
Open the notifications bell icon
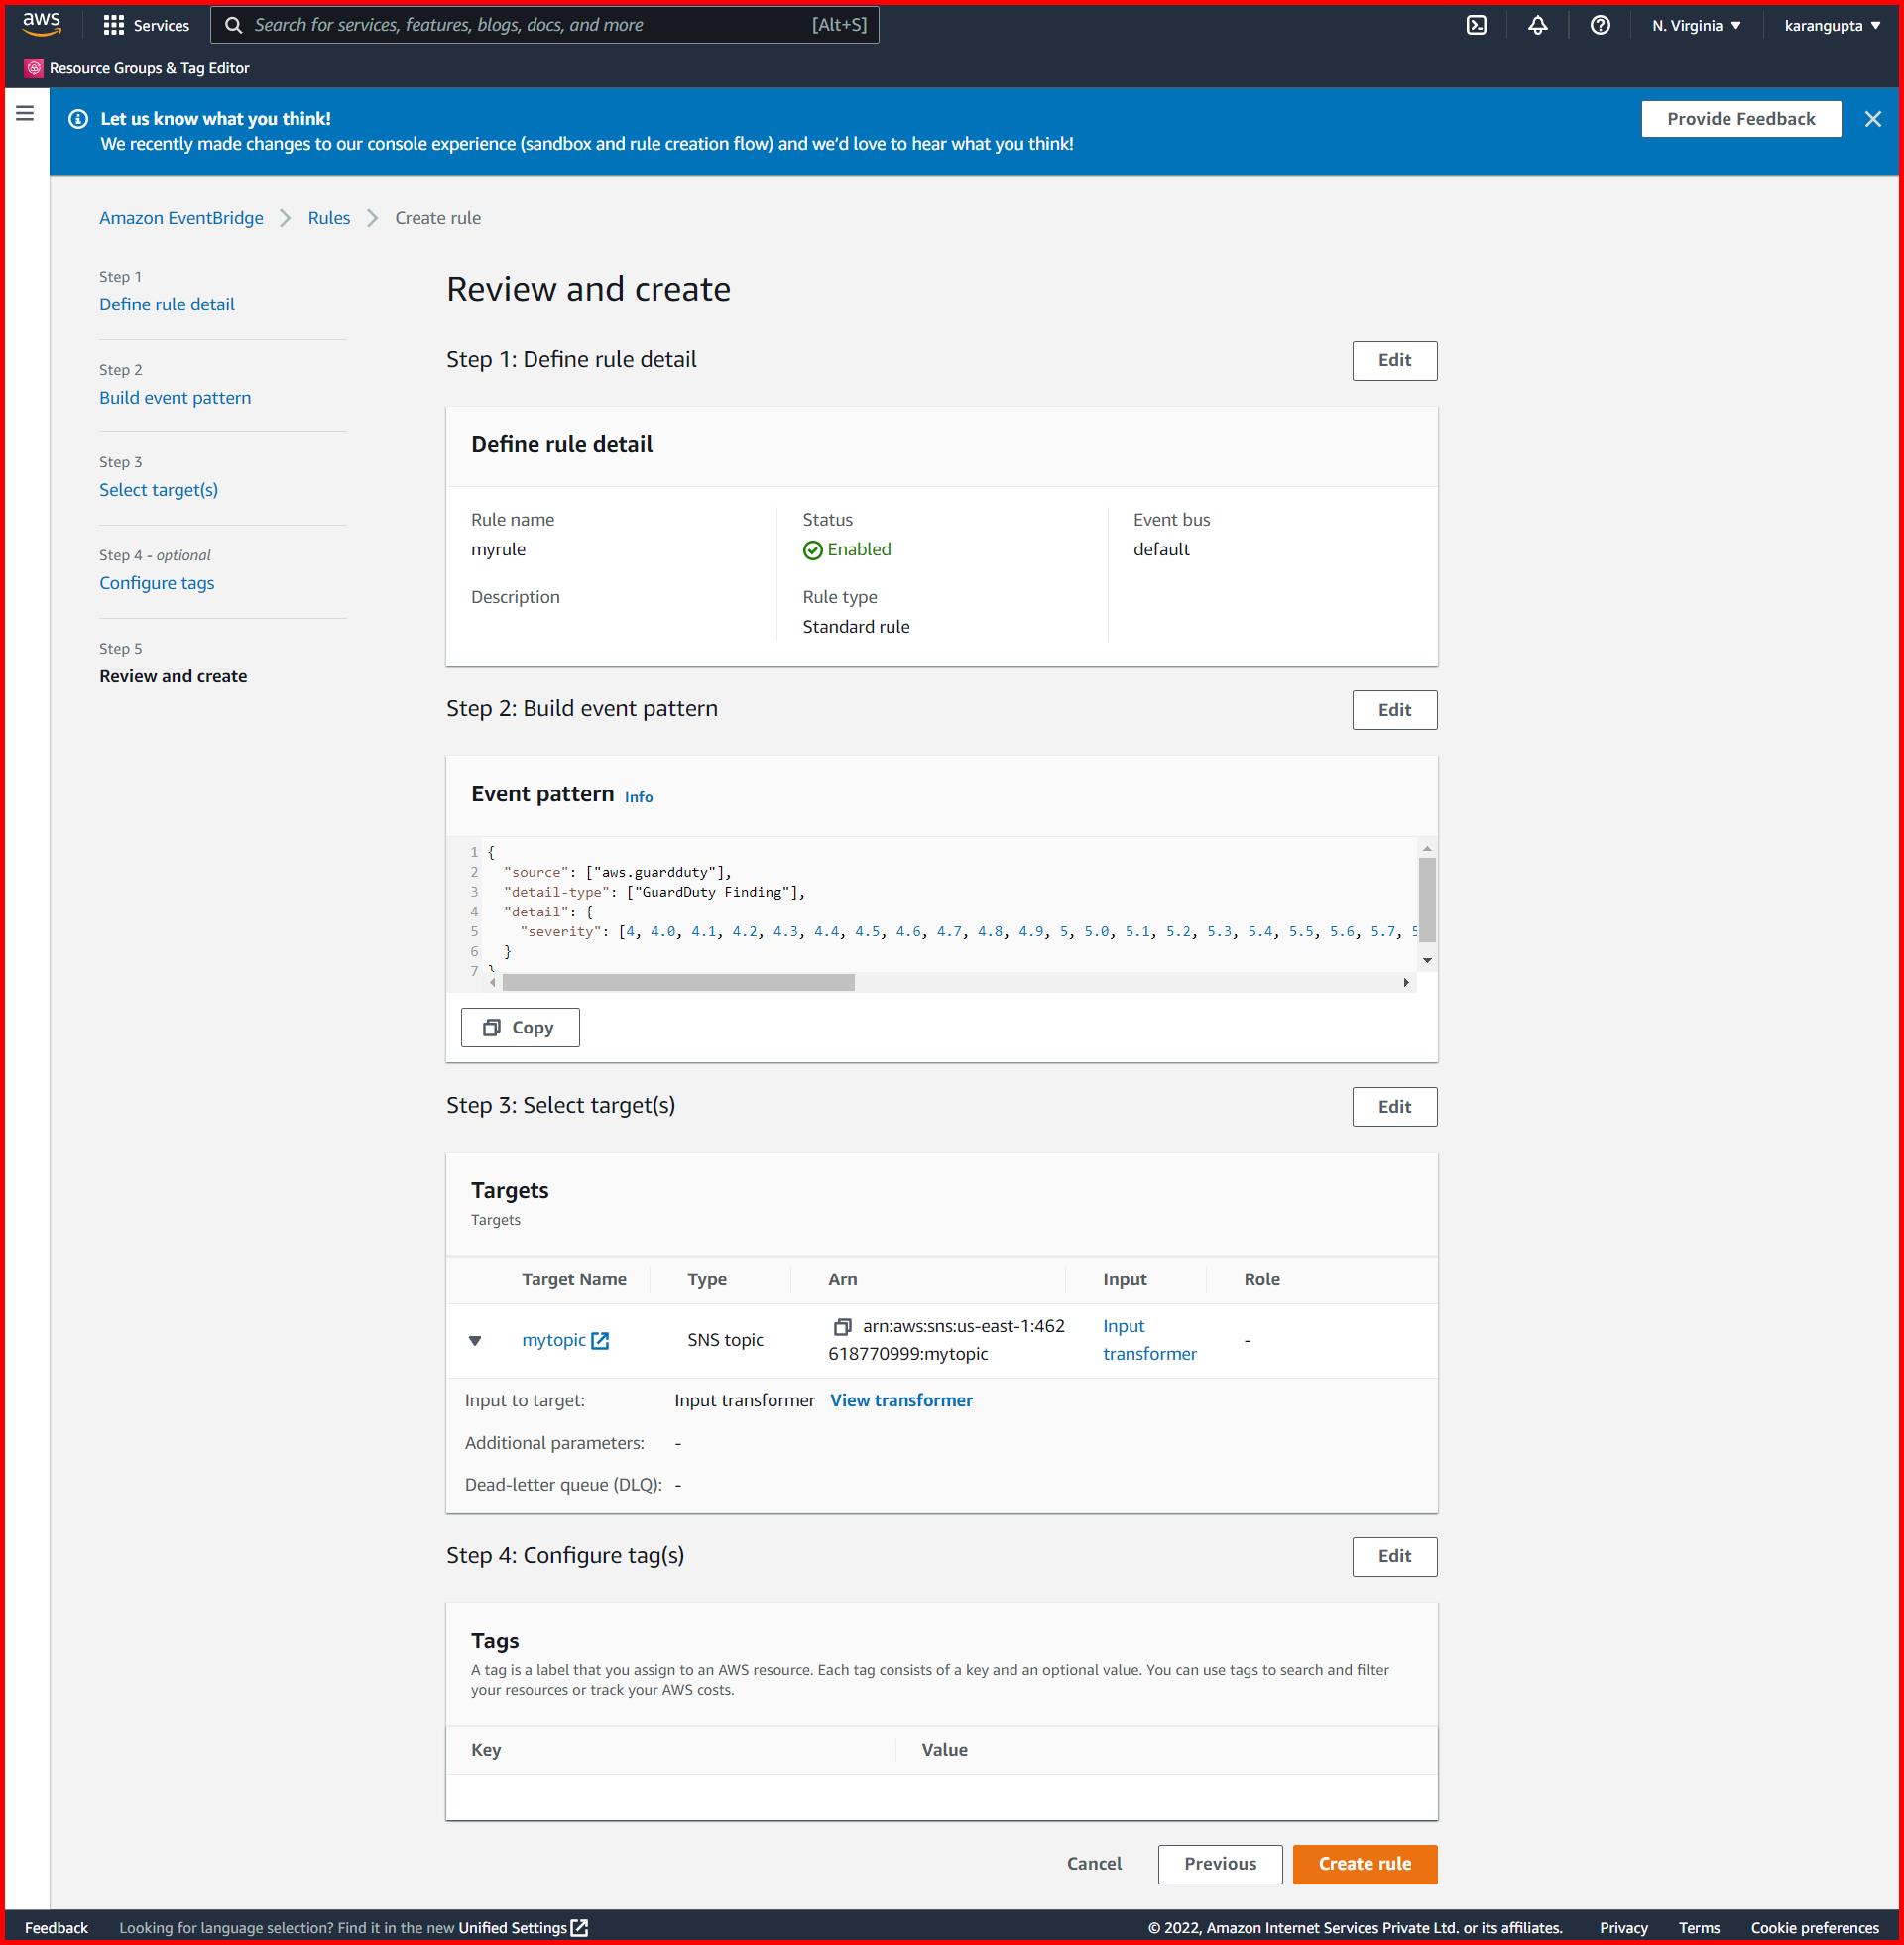tap(1537, 25)
